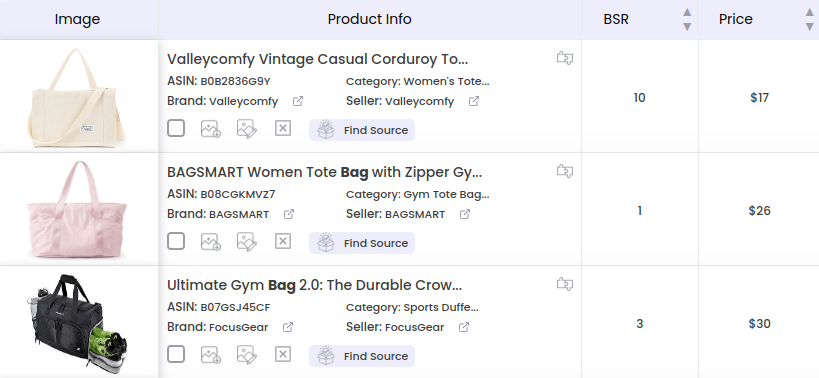Open Valleycomfy brand external link icon
The height and width of the screenshot is (378, 819).
tap(298, 101)
